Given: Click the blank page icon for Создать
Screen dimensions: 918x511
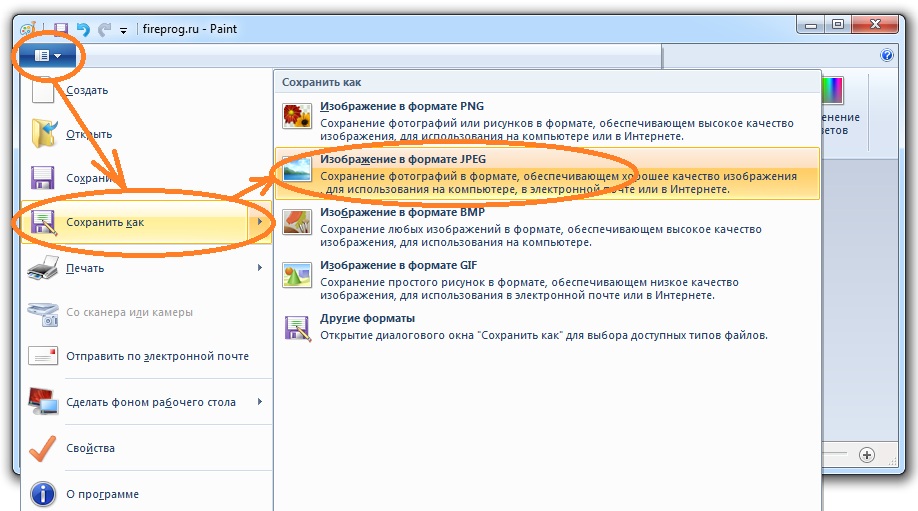Looking at the screenshot, I should (x=43, y=90).
